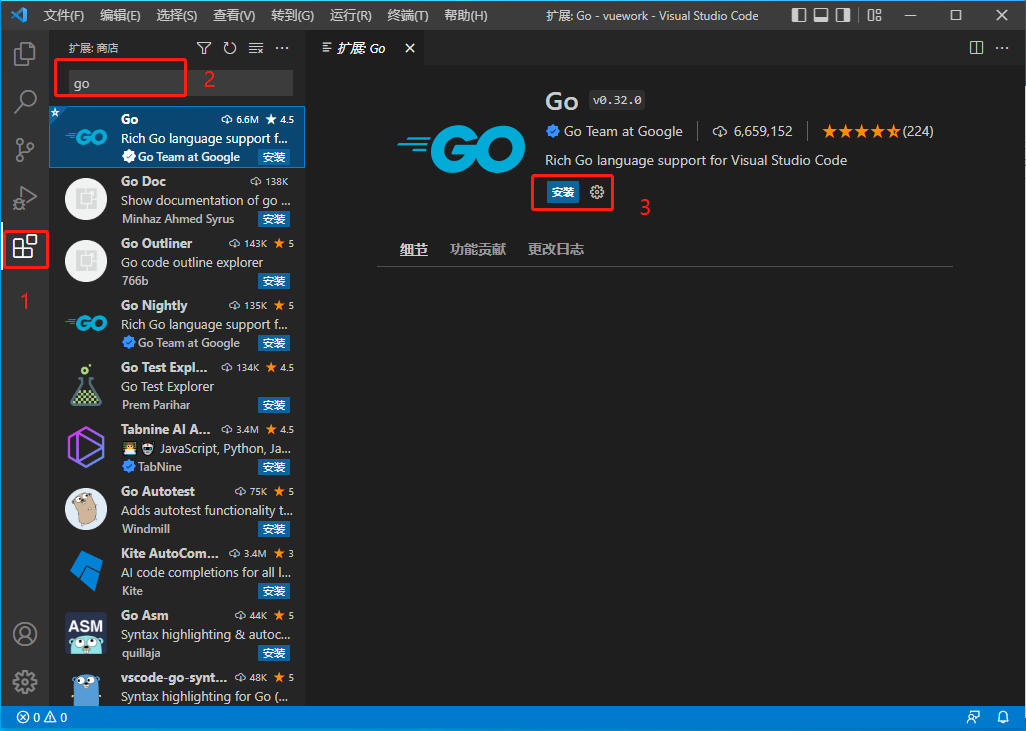
Task: Open the 文件 menu
Action: (x=64, y=15)
